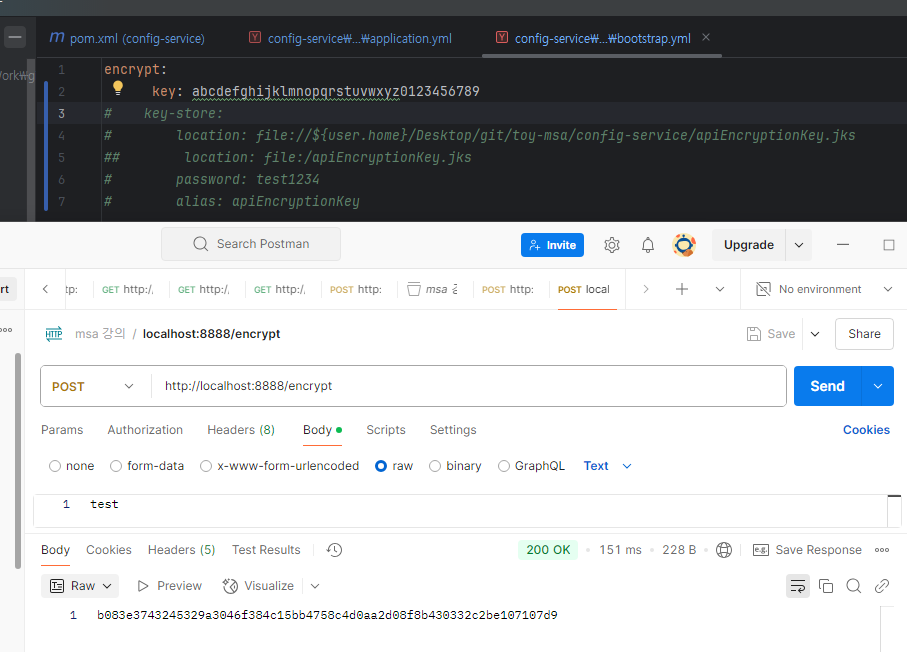
Task: Collapse the IDE side panel minus button
Action: 15,37
